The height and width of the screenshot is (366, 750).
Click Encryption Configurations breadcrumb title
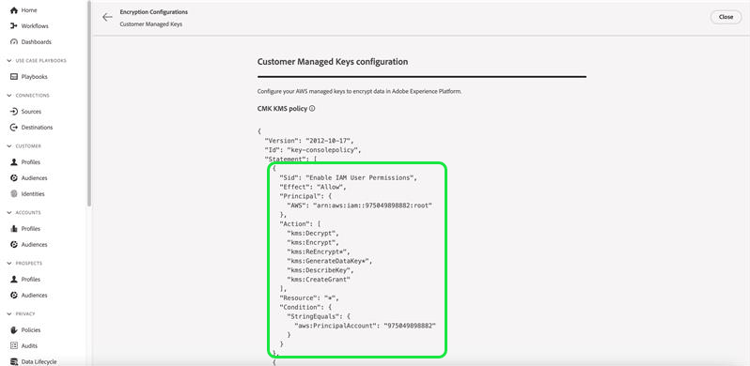click(x=154, y=12)
